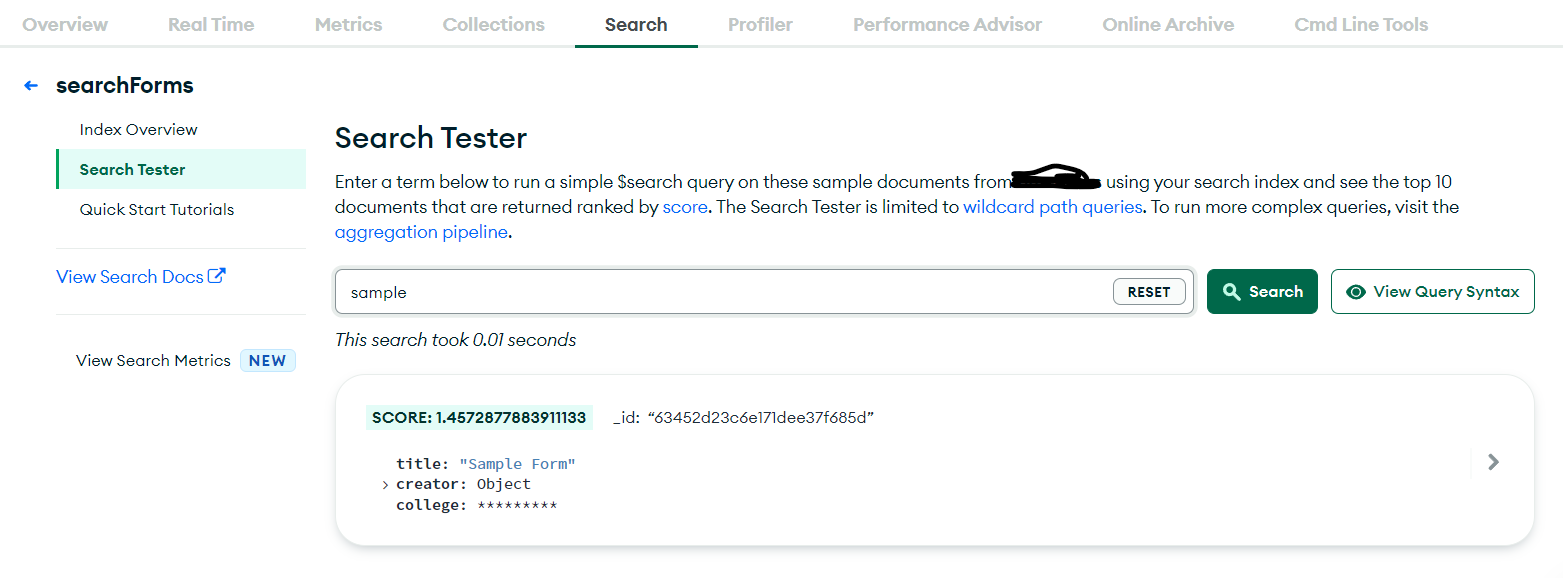
Task: Click the RESET button in the search box
Action: pos(1148,291)
